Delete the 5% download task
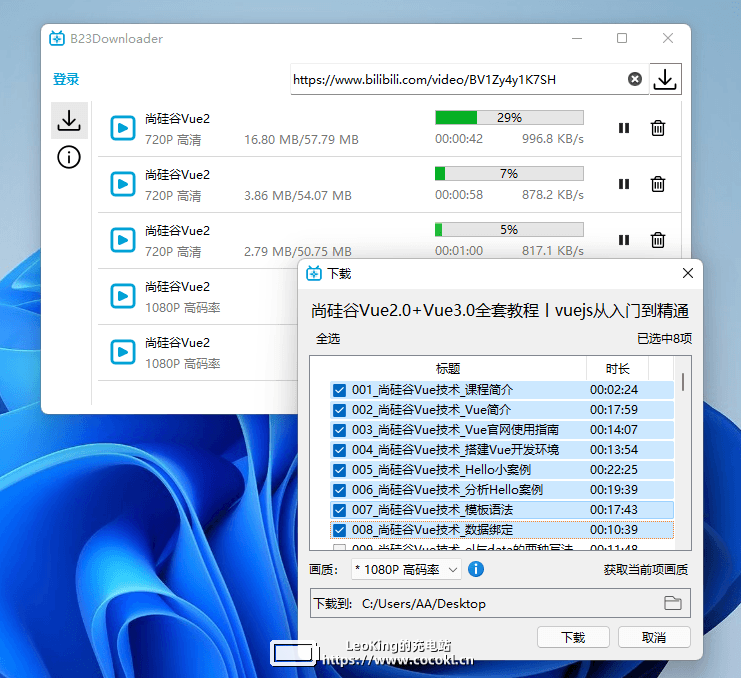The width and height of the screenshot is (741, 678). coord(658,240)
